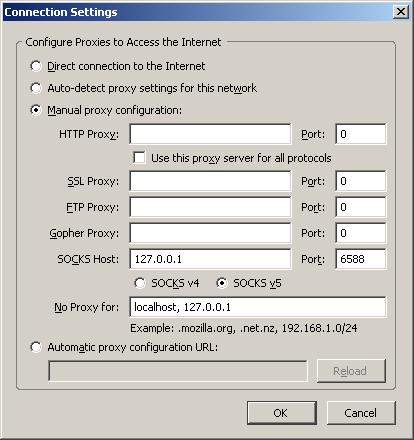Image resolution: width=414 pixels, height=440 pixels.
Task: Click the SOCKS port field showing 6588
Action: (361, 259)
